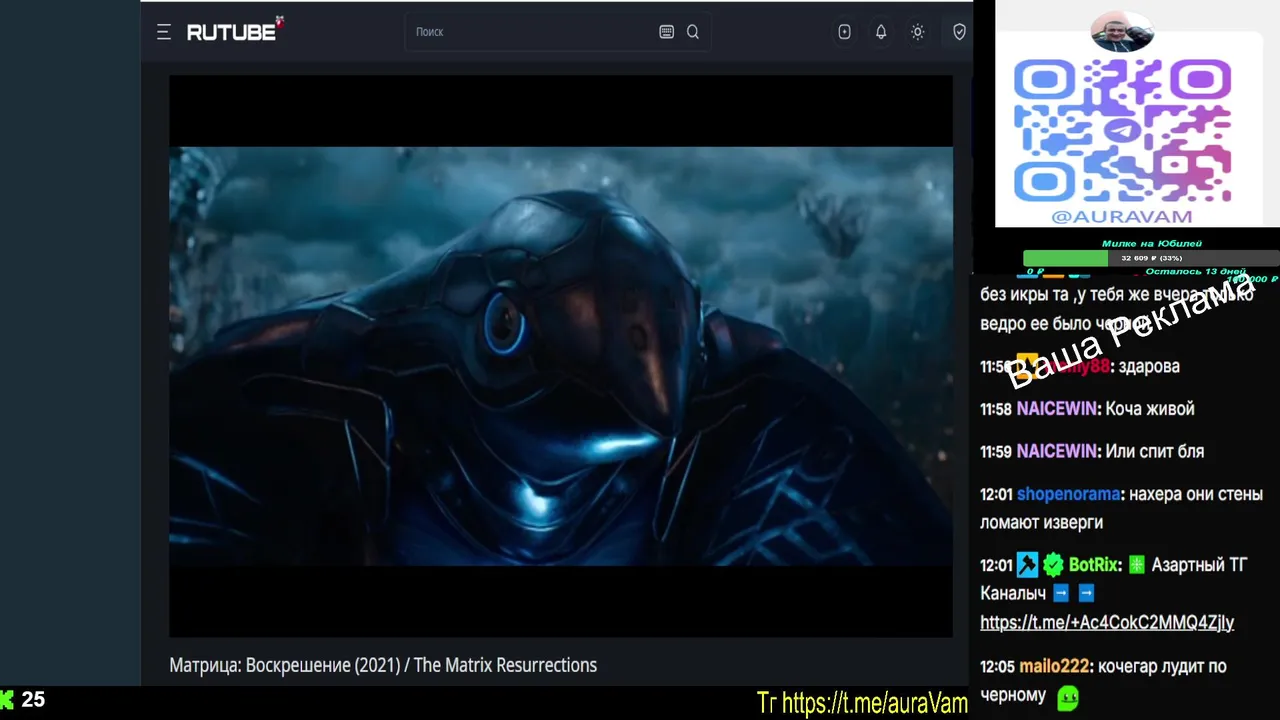The height and width of the screenshot is (720, 1280).
Task: Click the @AURAVAM label under the QR code
Action: (x=1122, y=216)
